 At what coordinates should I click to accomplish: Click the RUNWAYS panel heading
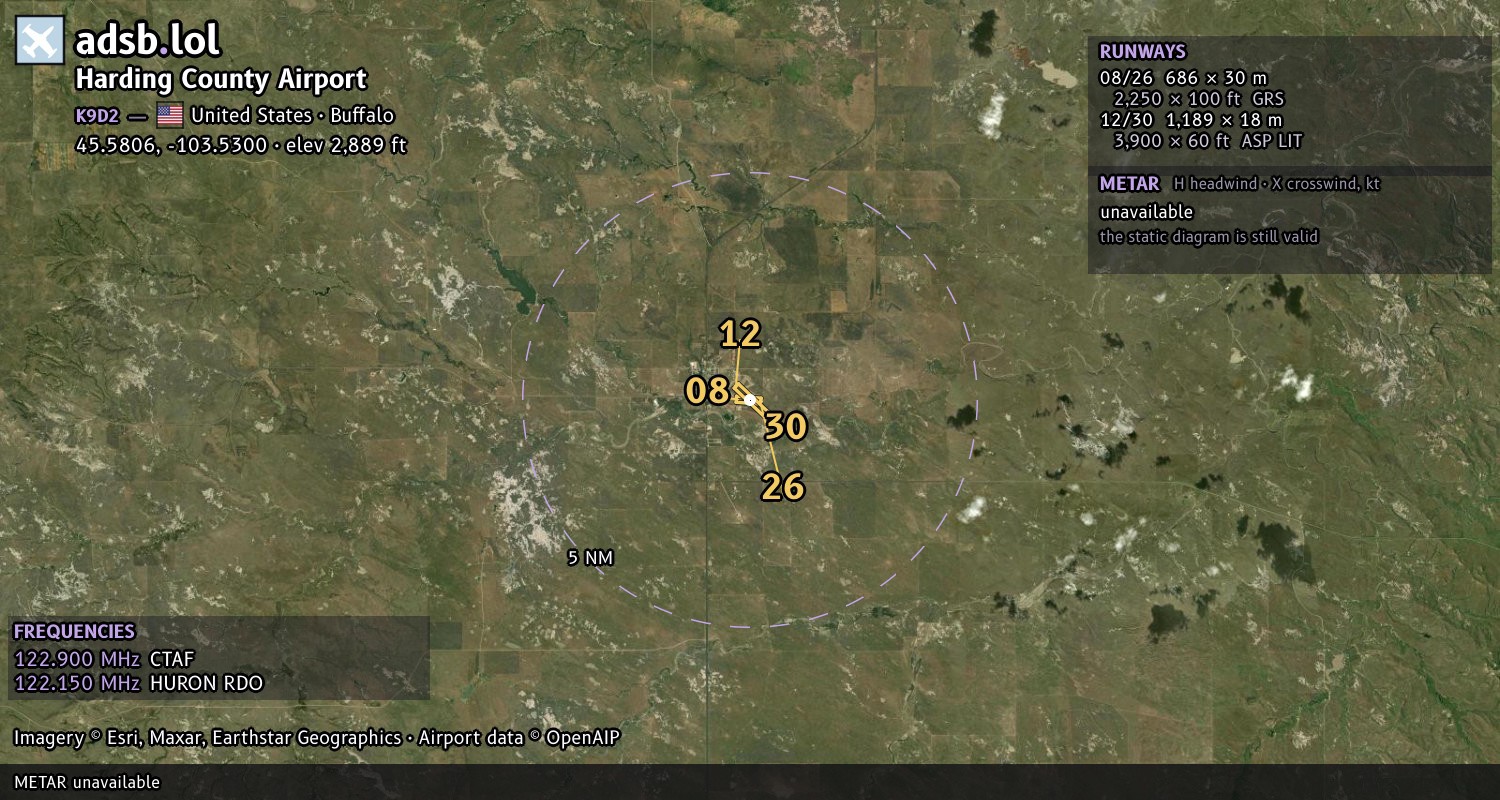(x=1142, y=52)
